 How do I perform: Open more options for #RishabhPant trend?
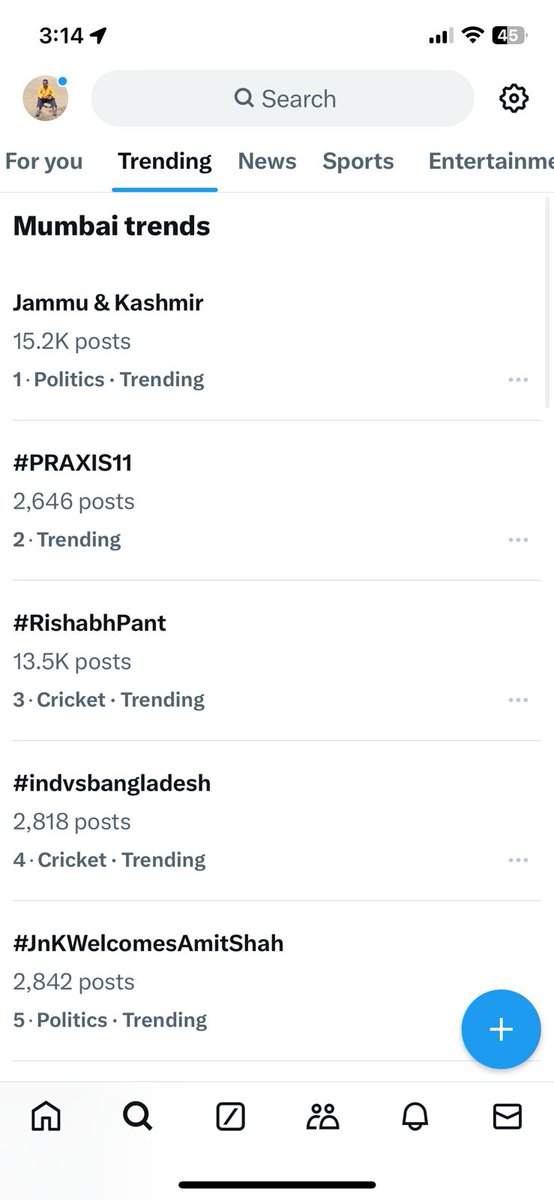pyautogui.click(x=517, y=700)
